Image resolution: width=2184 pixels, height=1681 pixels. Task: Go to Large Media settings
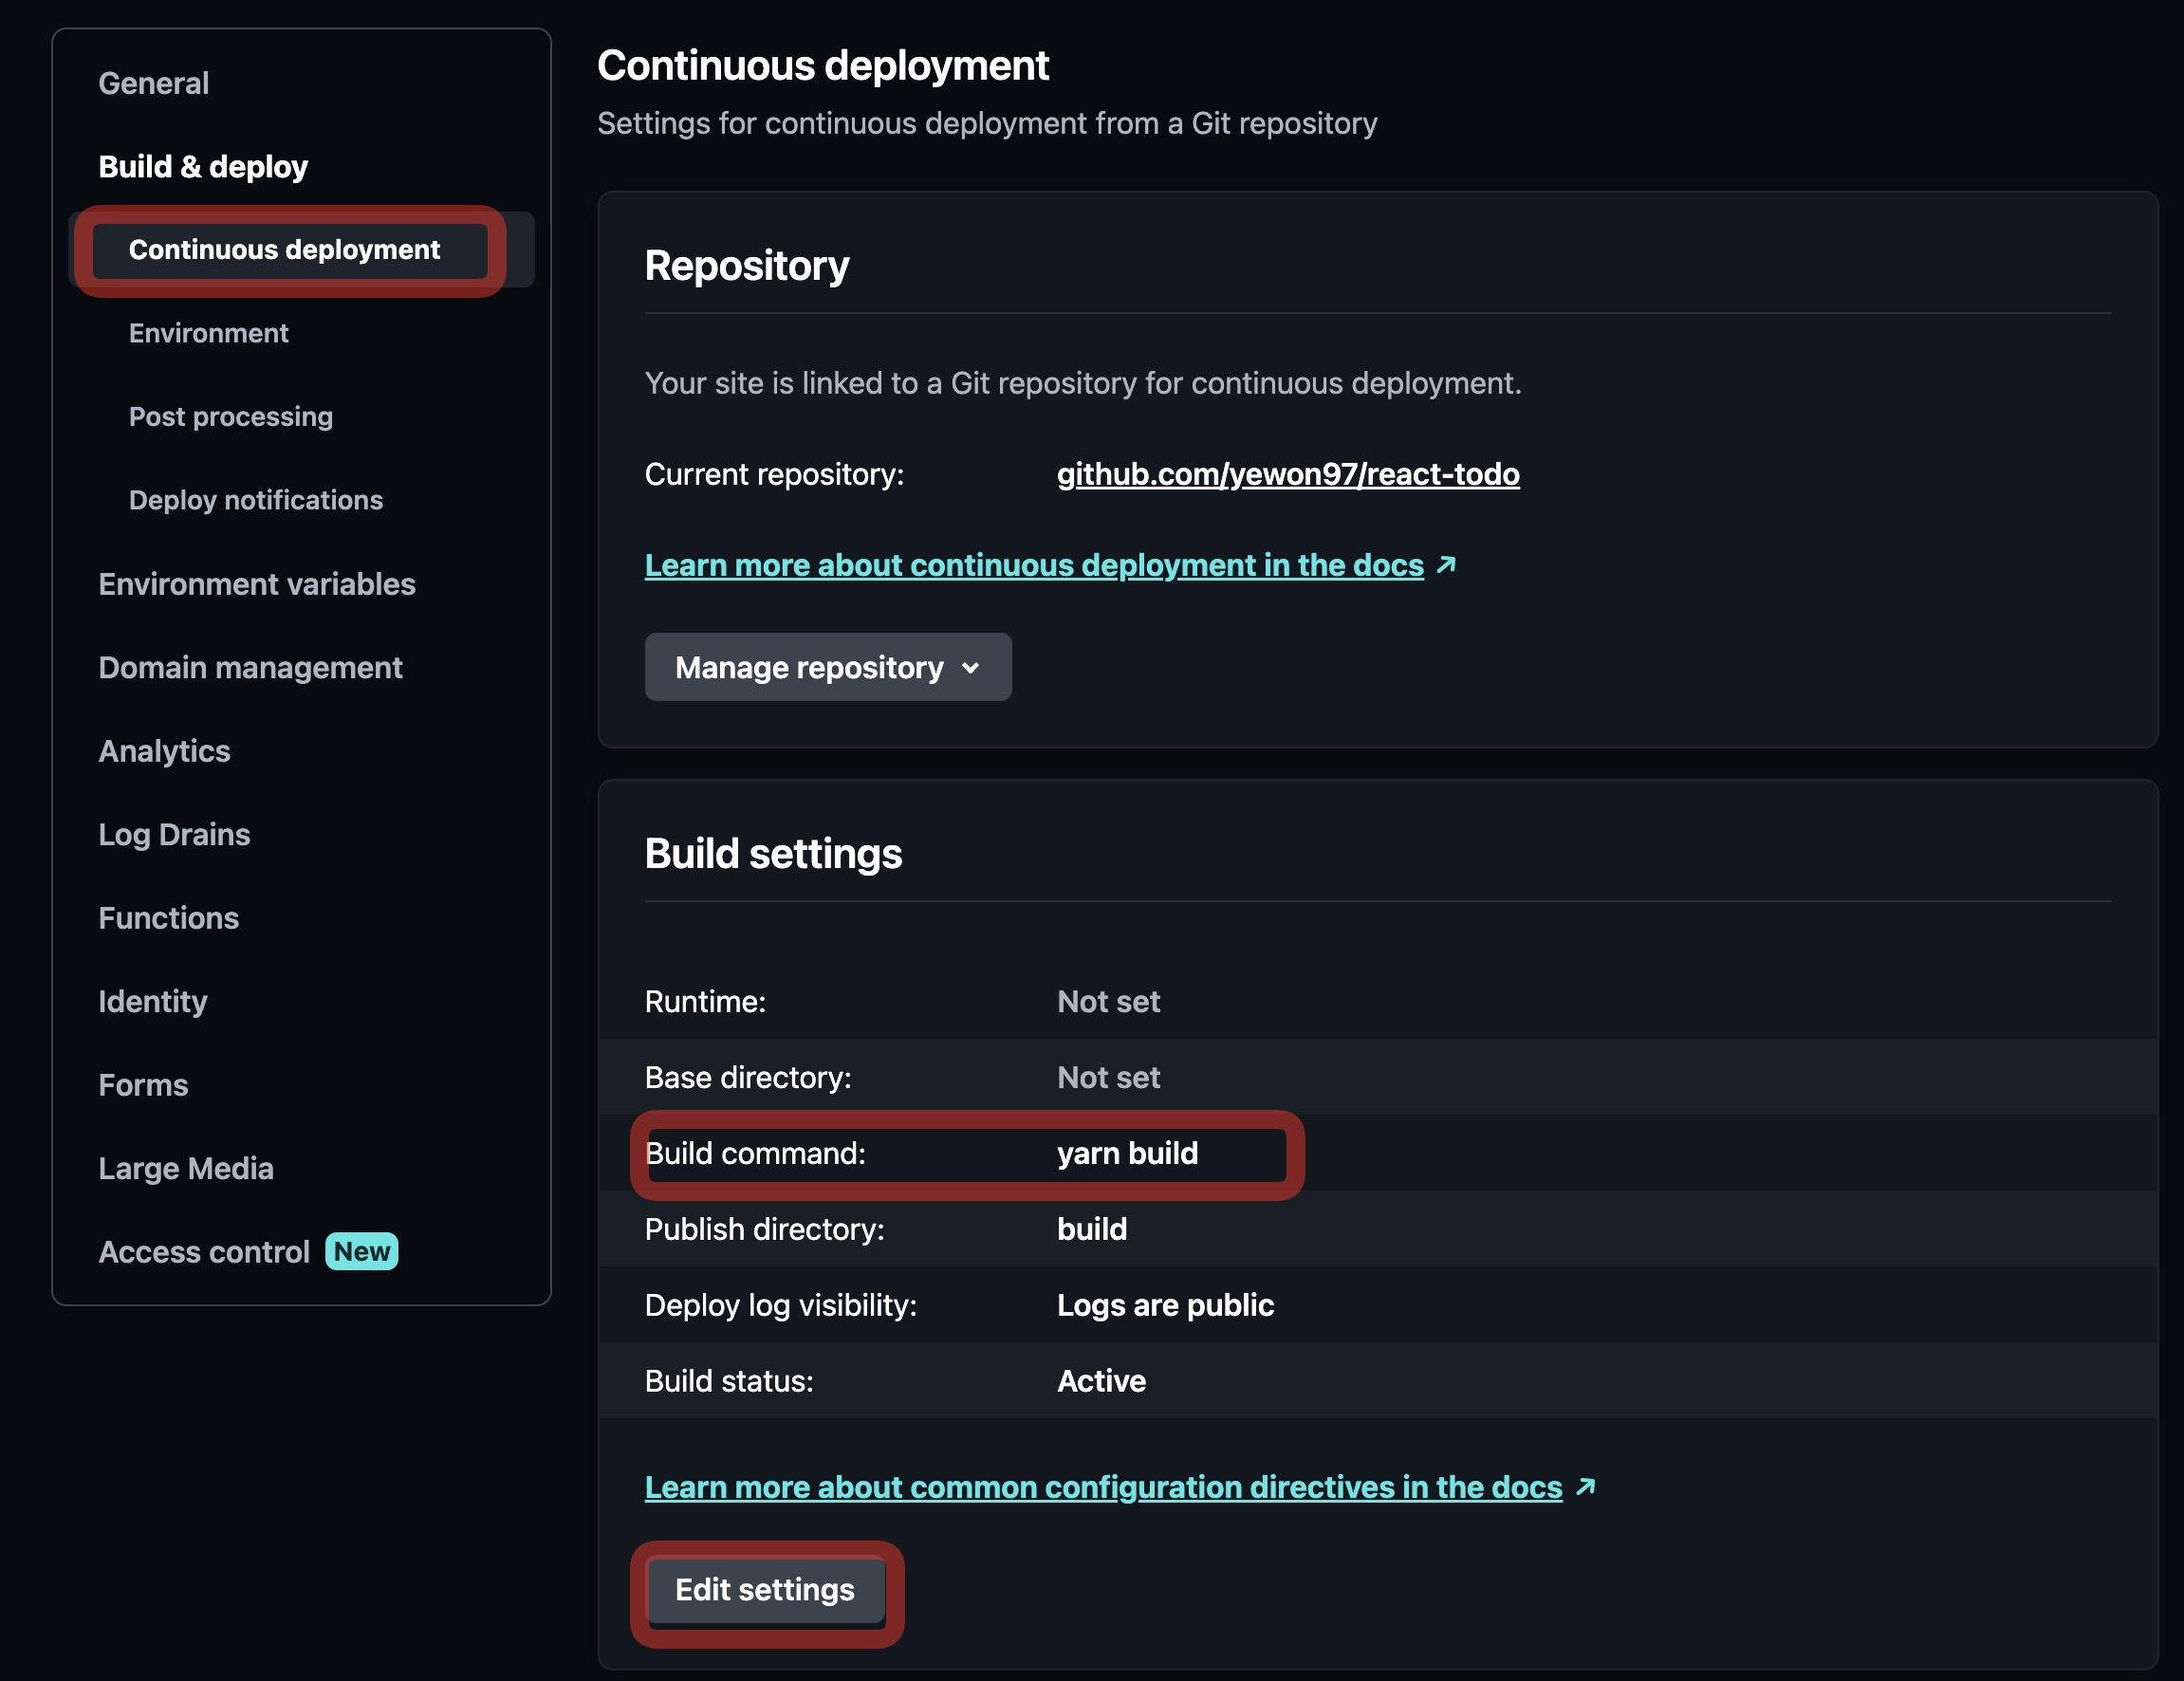tap(186, 1168)
